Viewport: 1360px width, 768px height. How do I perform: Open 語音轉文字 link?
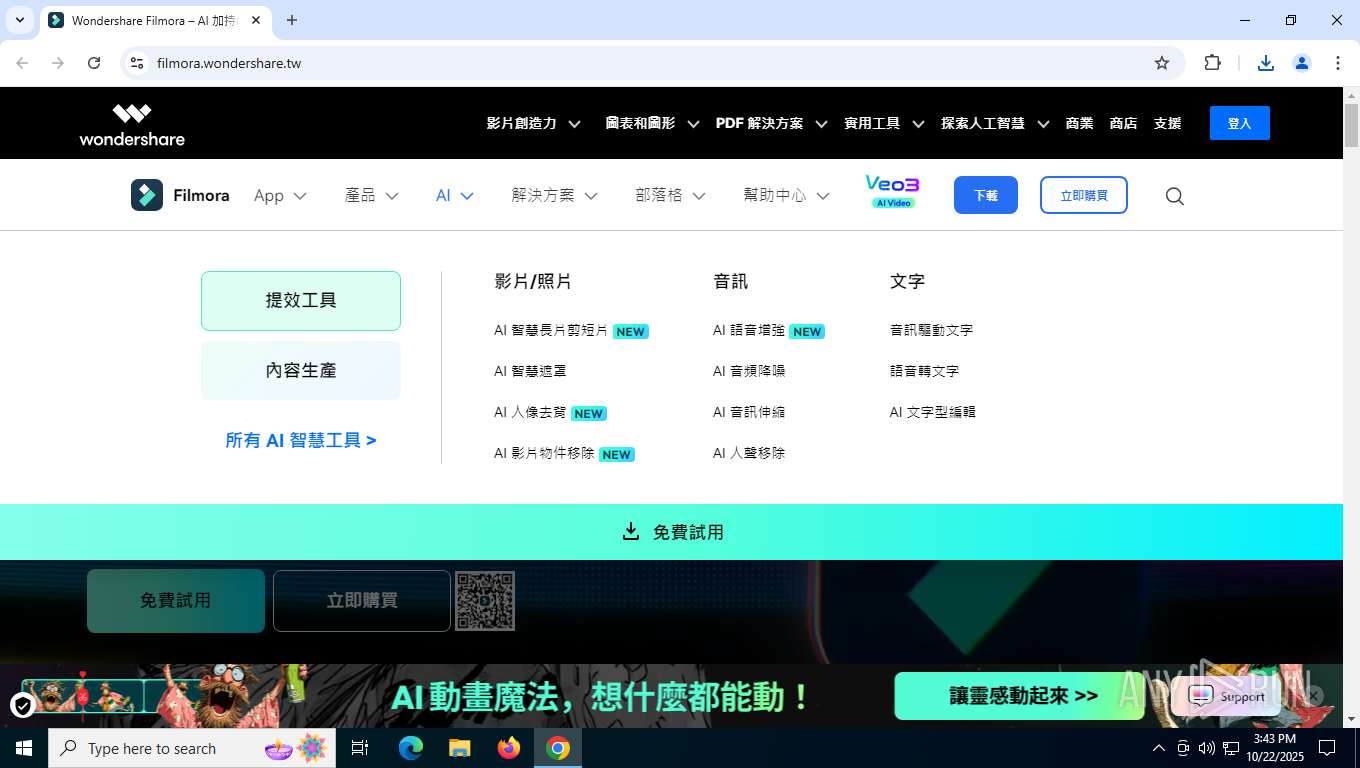click(924, 371)
